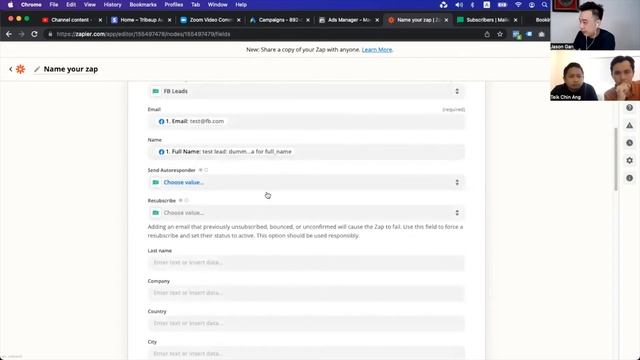Switch to the Subscribers MailerLite tab

coord(487,20)
